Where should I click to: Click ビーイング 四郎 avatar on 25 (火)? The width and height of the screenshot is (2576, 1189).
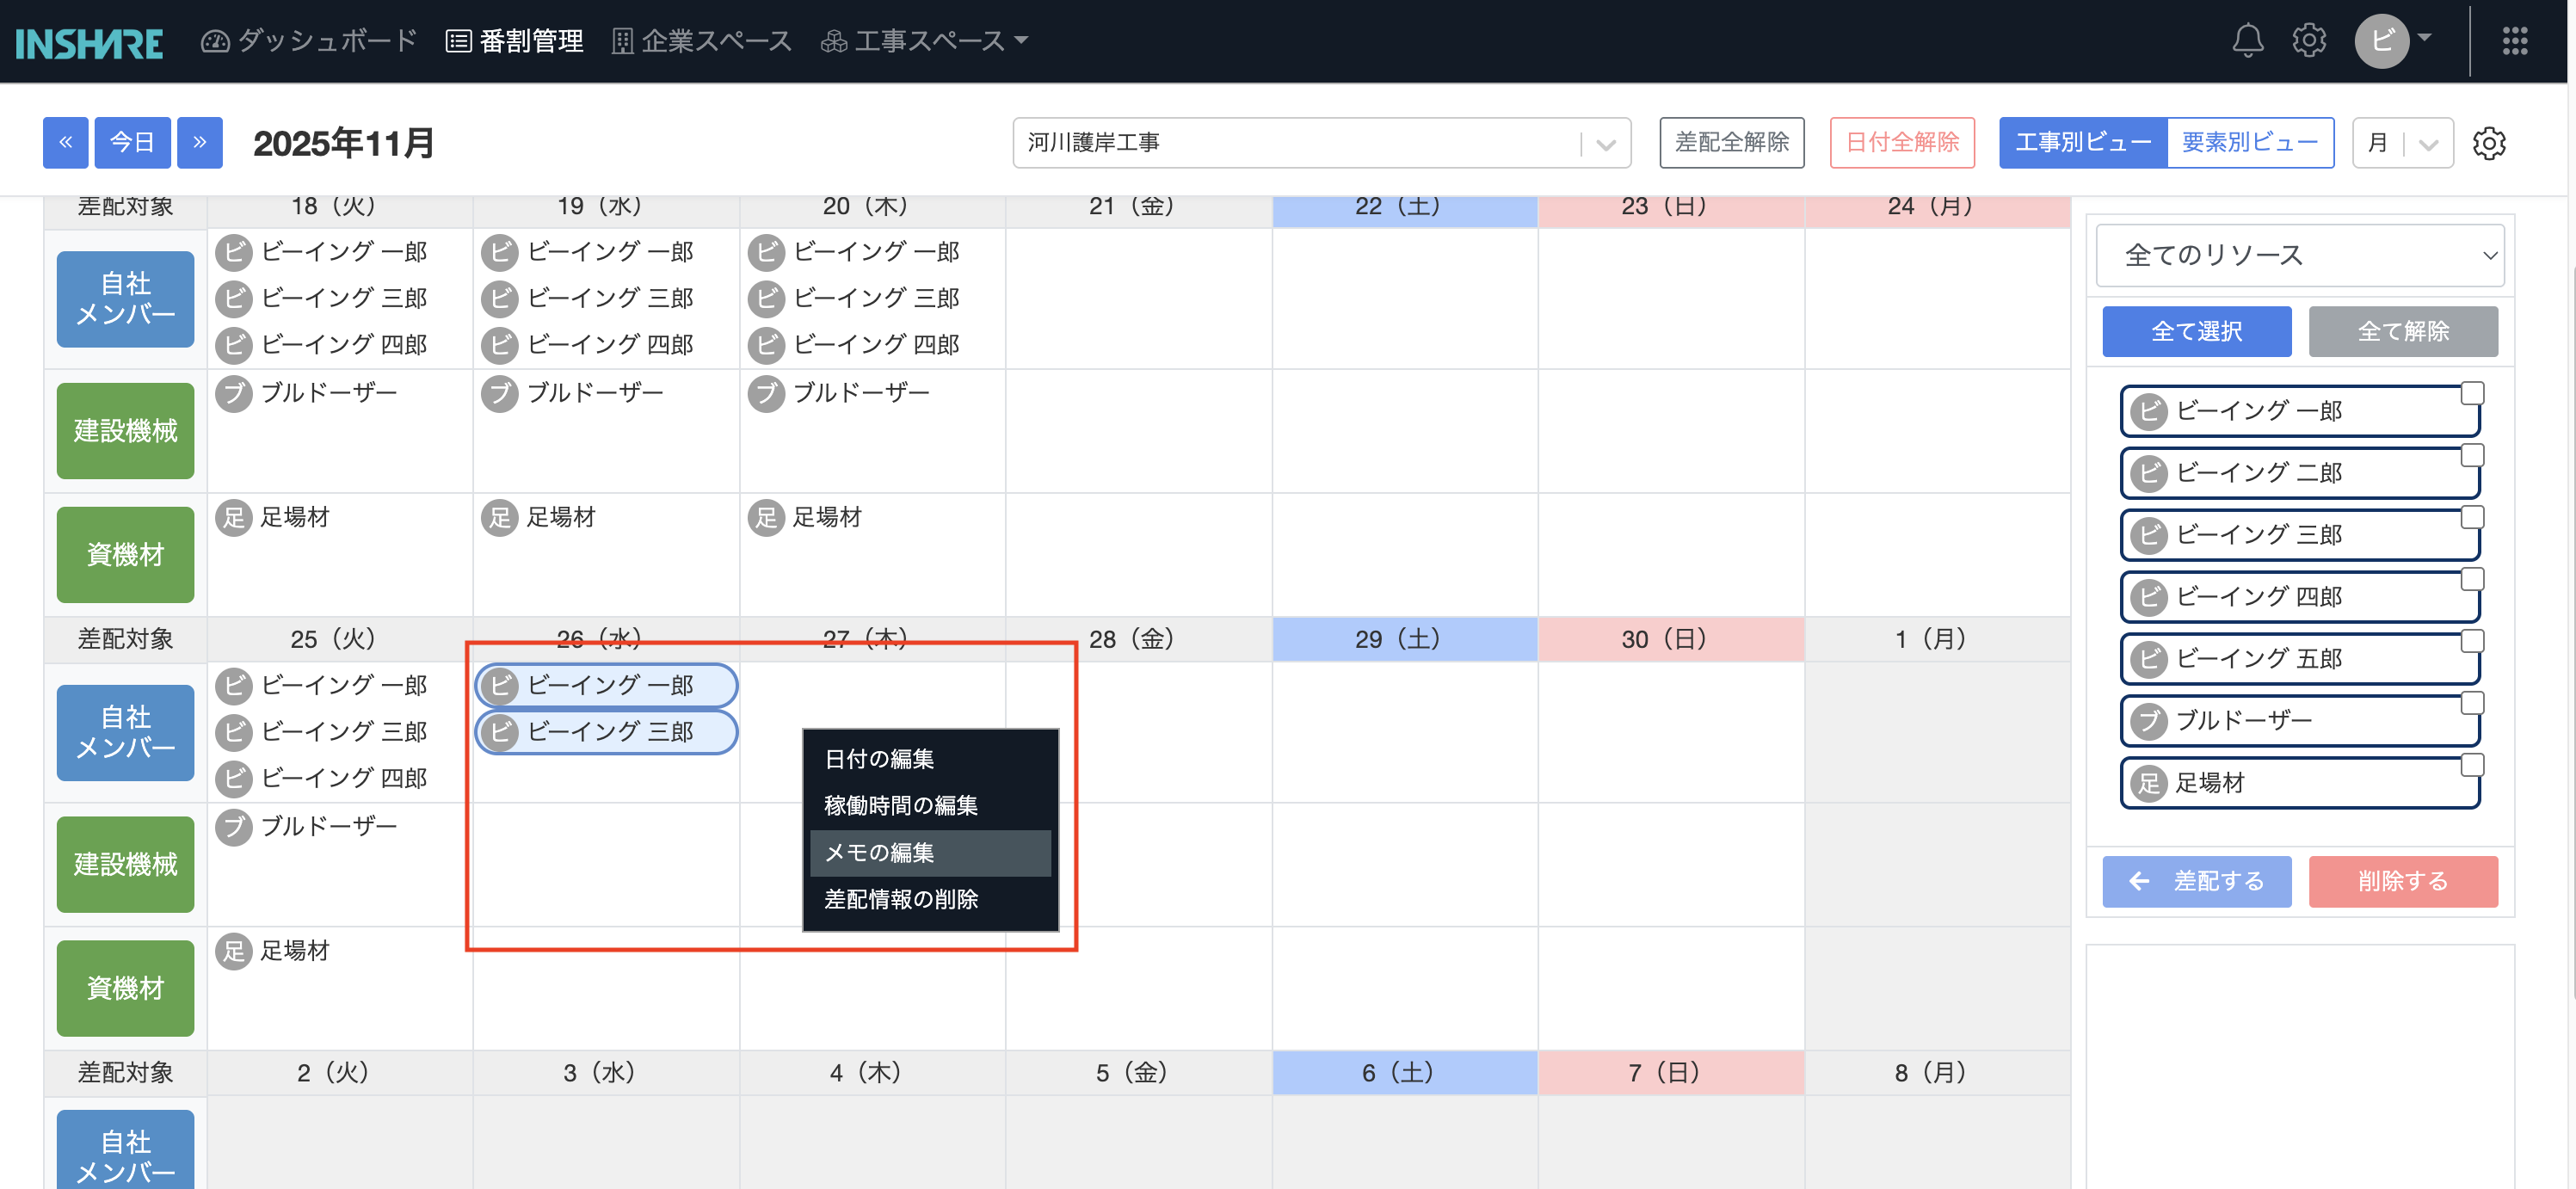tap(234, 778)
